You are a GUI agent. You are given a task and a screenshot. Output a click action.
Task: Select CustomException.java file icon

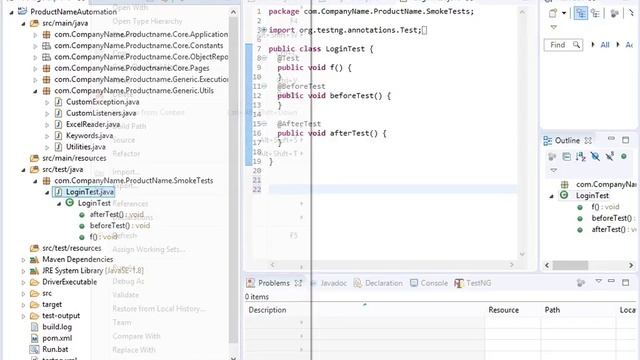pyautogui.click(x=58, y=102)
